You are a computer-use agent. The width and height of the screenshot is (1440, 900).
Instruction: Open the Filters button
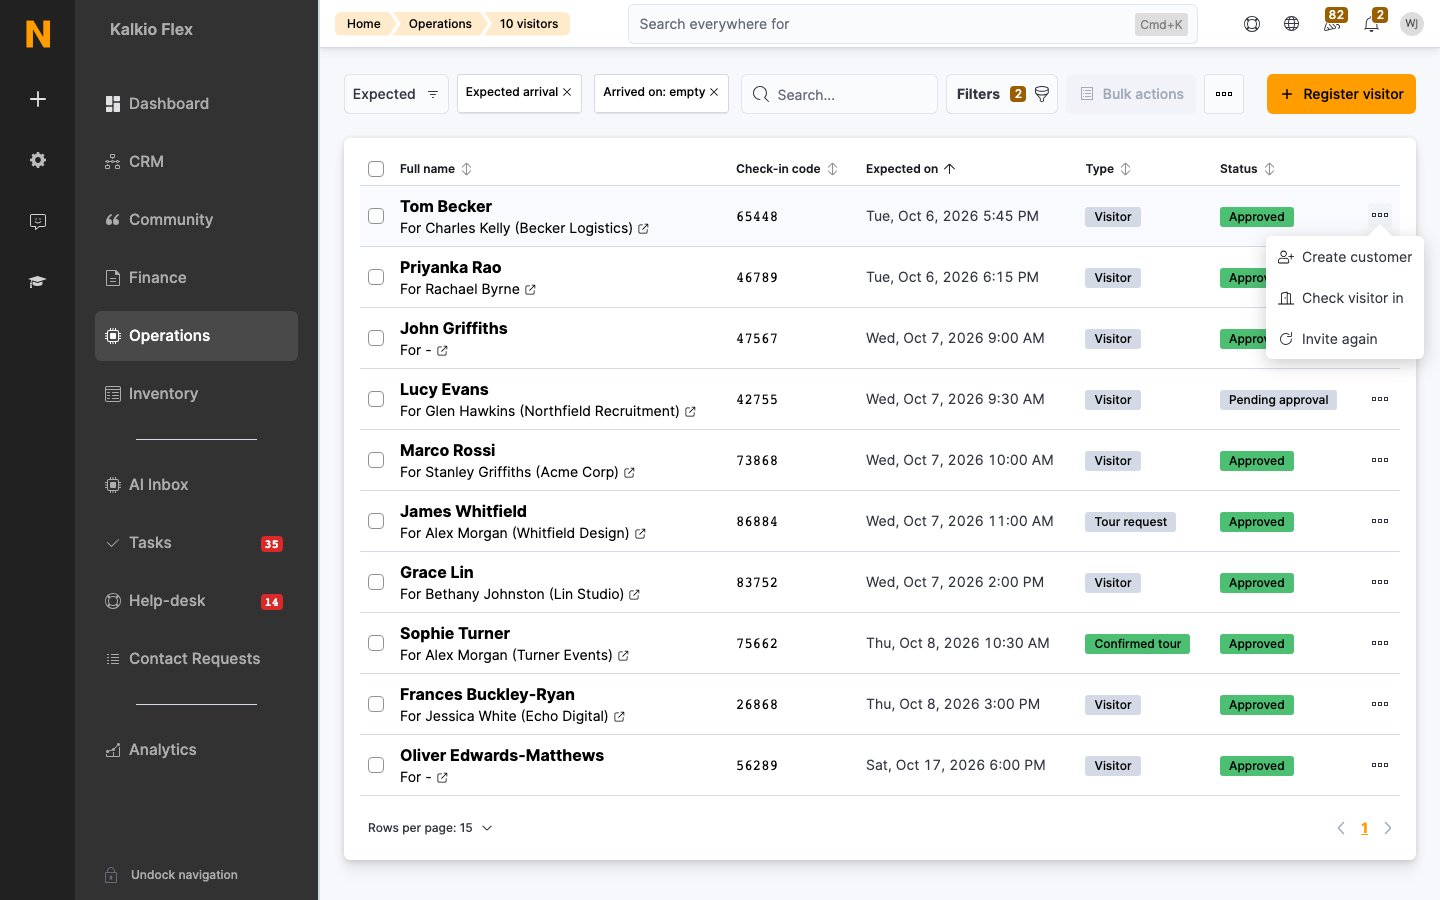(1002, 94)
